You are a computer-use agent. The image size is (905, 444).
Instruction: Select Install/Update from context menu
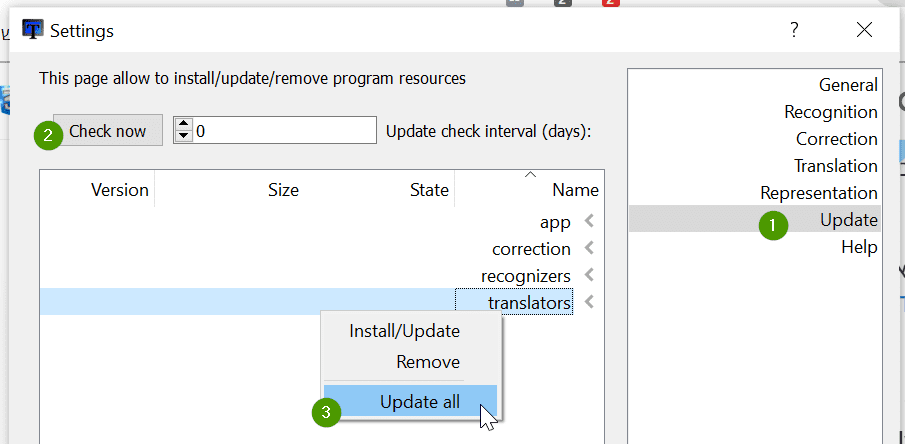(404, 331)
